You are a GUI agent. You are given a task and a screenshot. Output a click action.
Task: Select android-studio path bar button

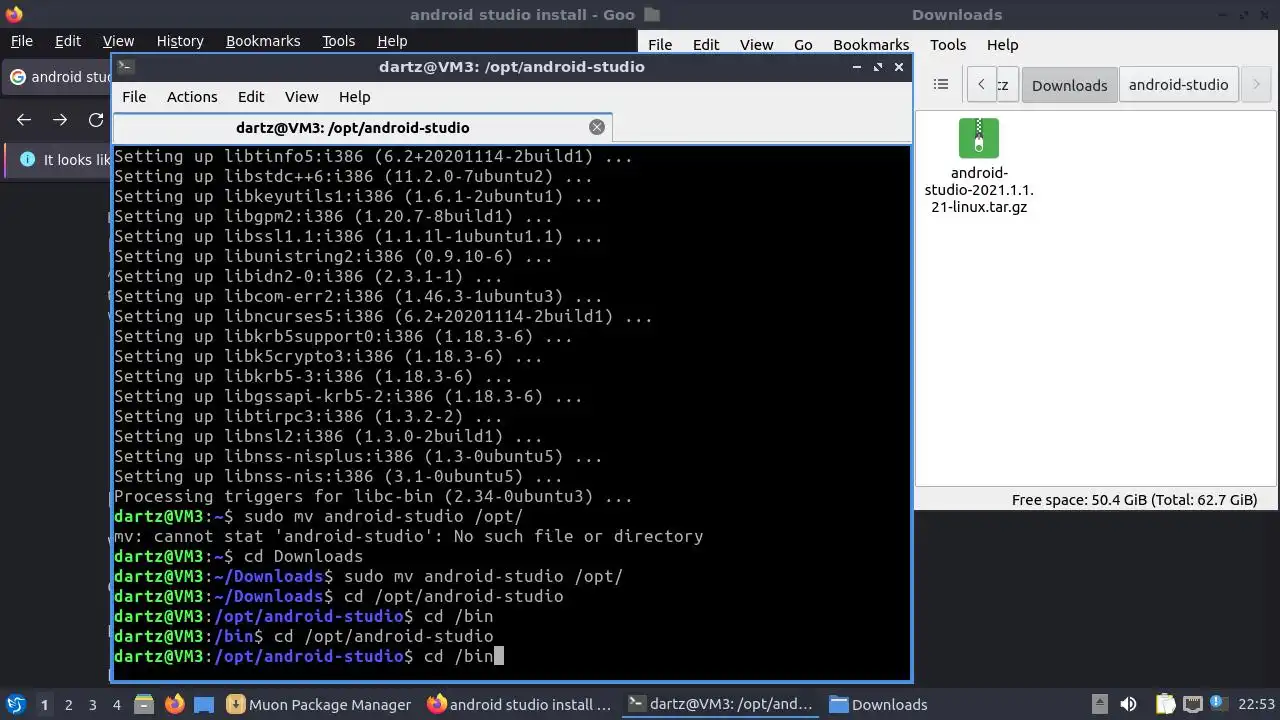(1178, 85)
